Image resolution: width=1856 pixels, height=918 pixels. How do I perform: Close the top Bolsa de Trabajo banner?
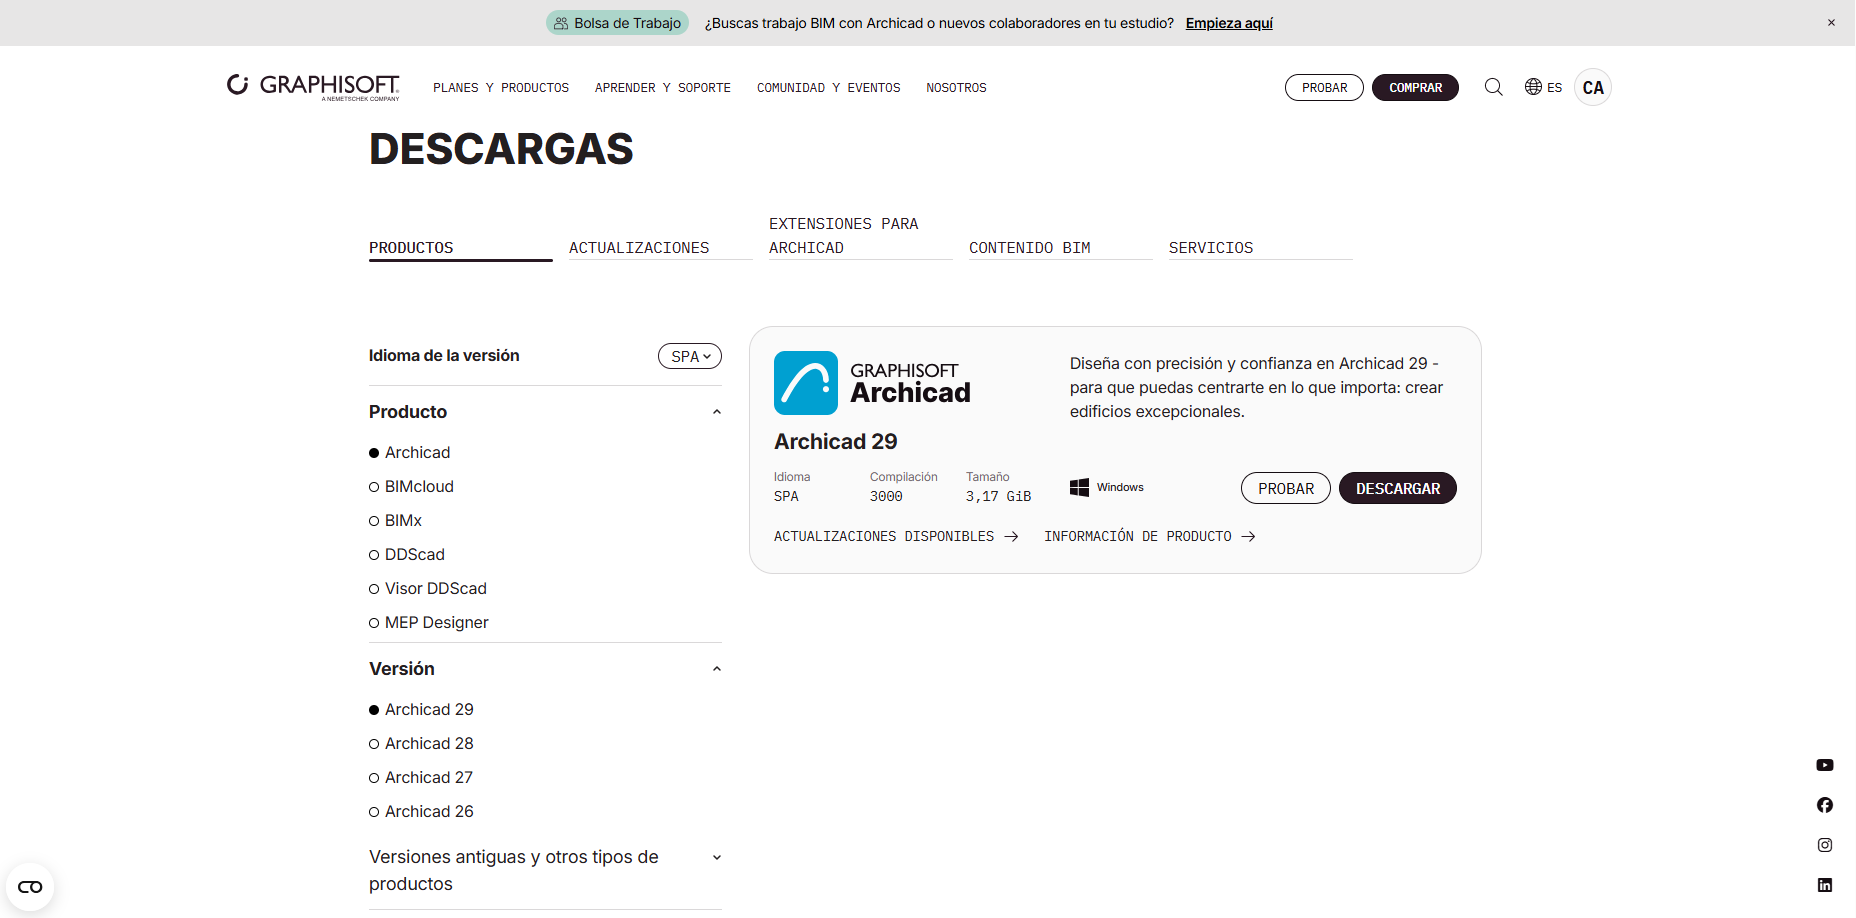(1831, 23)
